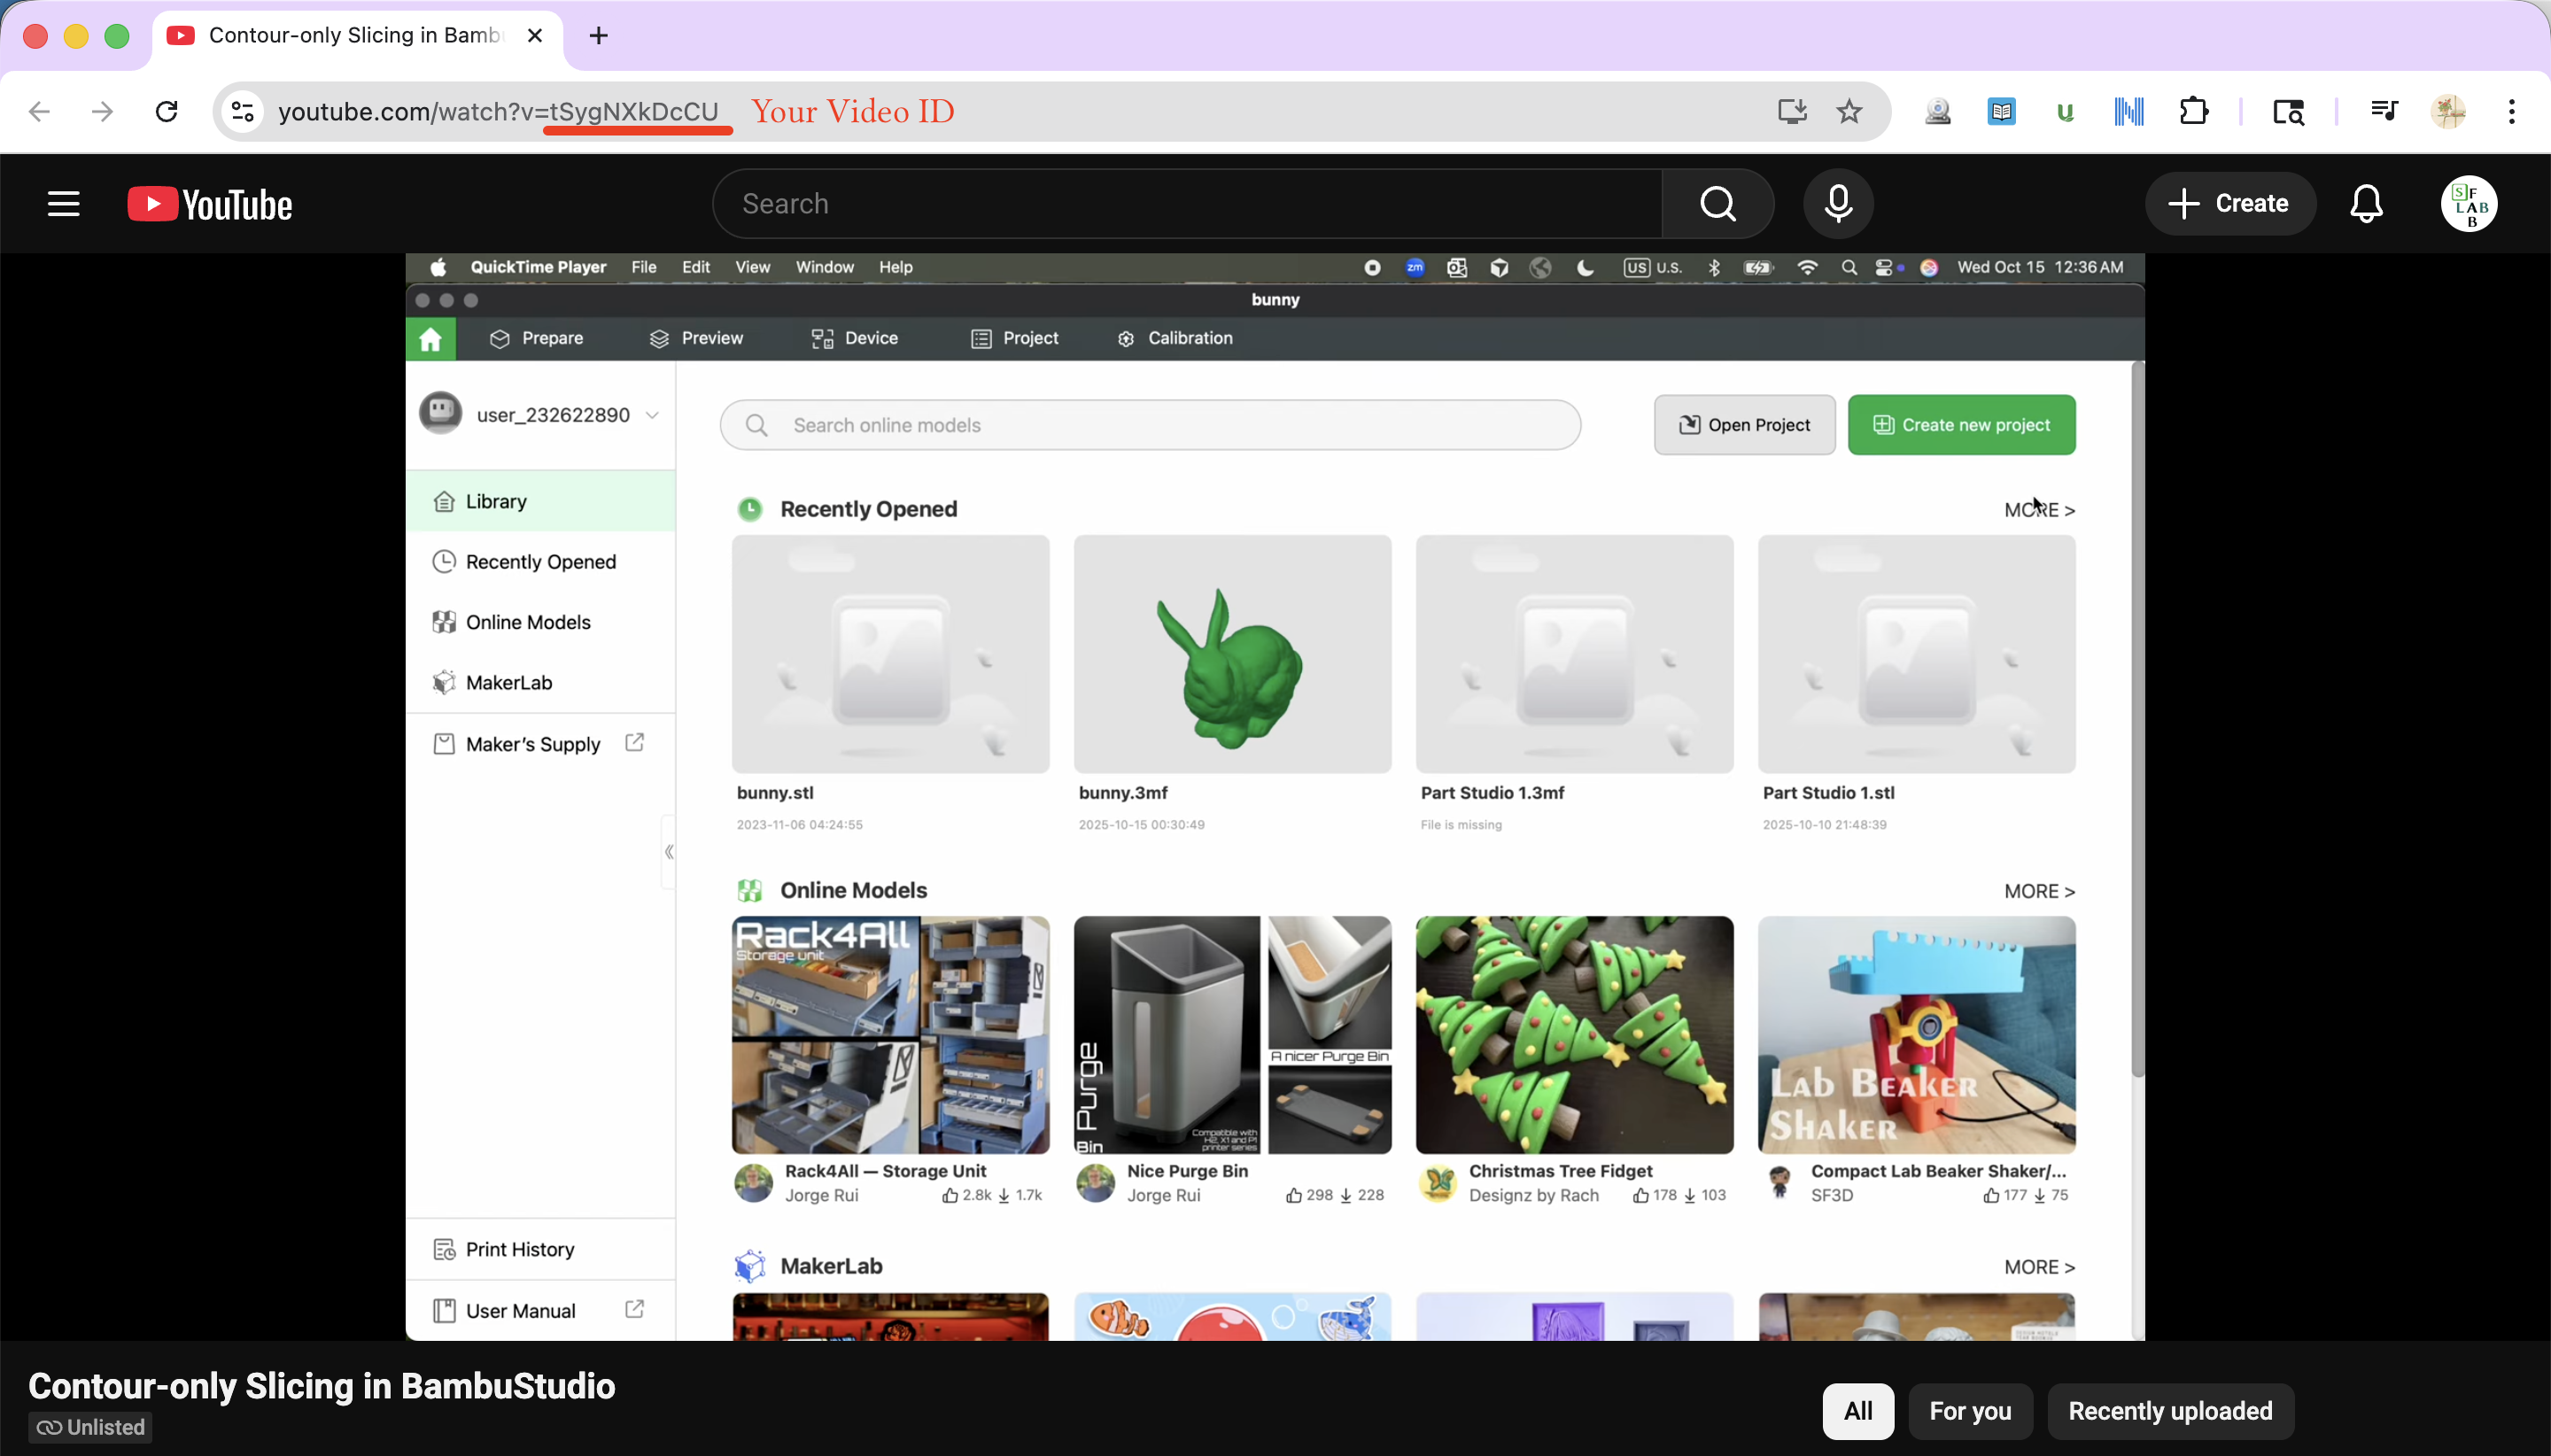The width and height of the screenshot is (2551, 1456).
Task: Open the Christmas Tree Fidget model thumbnail
Action: (x=1574, y=1035)
